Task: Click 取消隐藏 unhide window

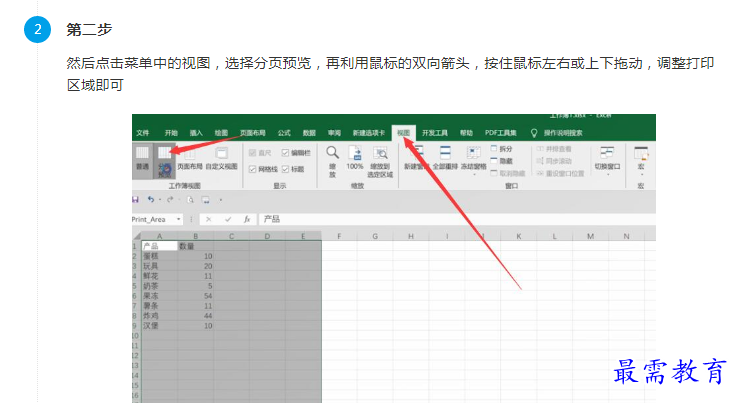Action: click(x=508, y=173)
